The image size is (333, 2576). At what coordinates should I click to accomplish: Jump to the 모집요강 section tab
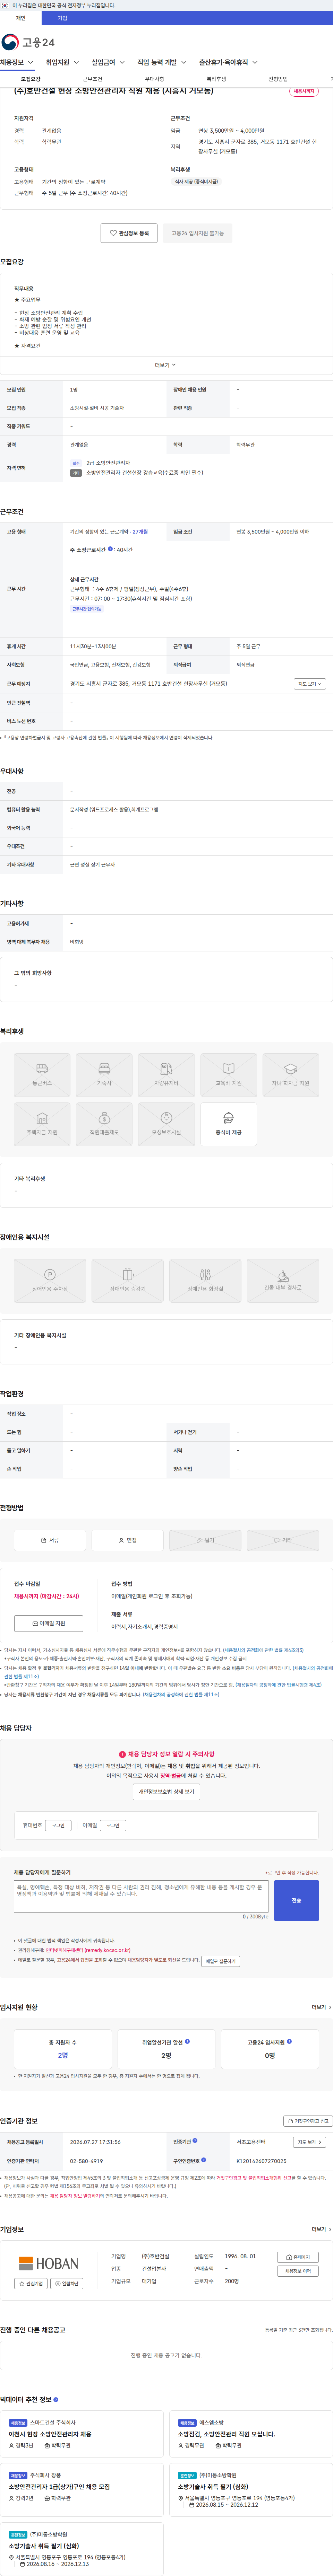pos(31,79)
